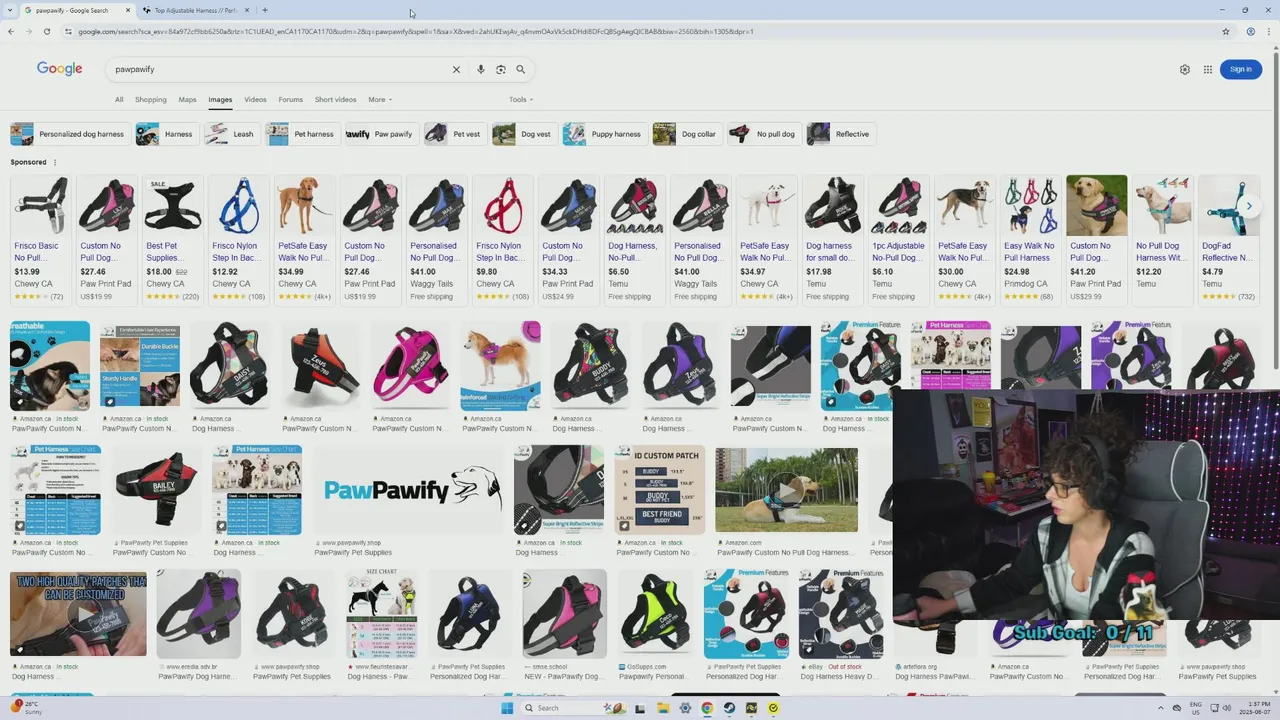Screen dimensions: 1280x720
Task: Open Best Pet Supplies $18.00 sponsored product
Action: point(172,239)
